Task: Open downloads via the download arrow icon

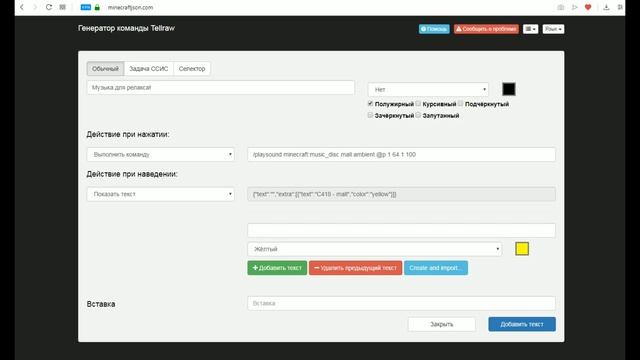Action: pyautogui.click(x=606, y=7)
